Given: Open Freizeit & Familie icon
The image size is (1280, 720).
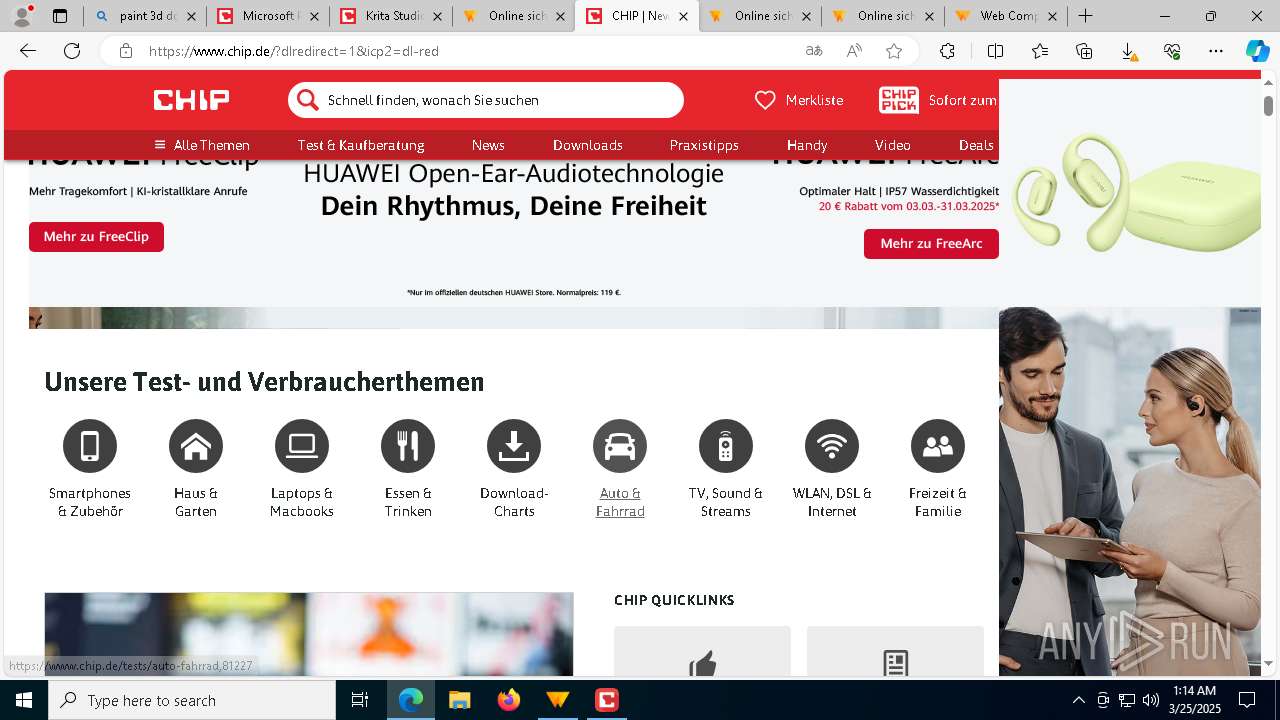Looking at the screenshot, I should (x=938, y=446).
